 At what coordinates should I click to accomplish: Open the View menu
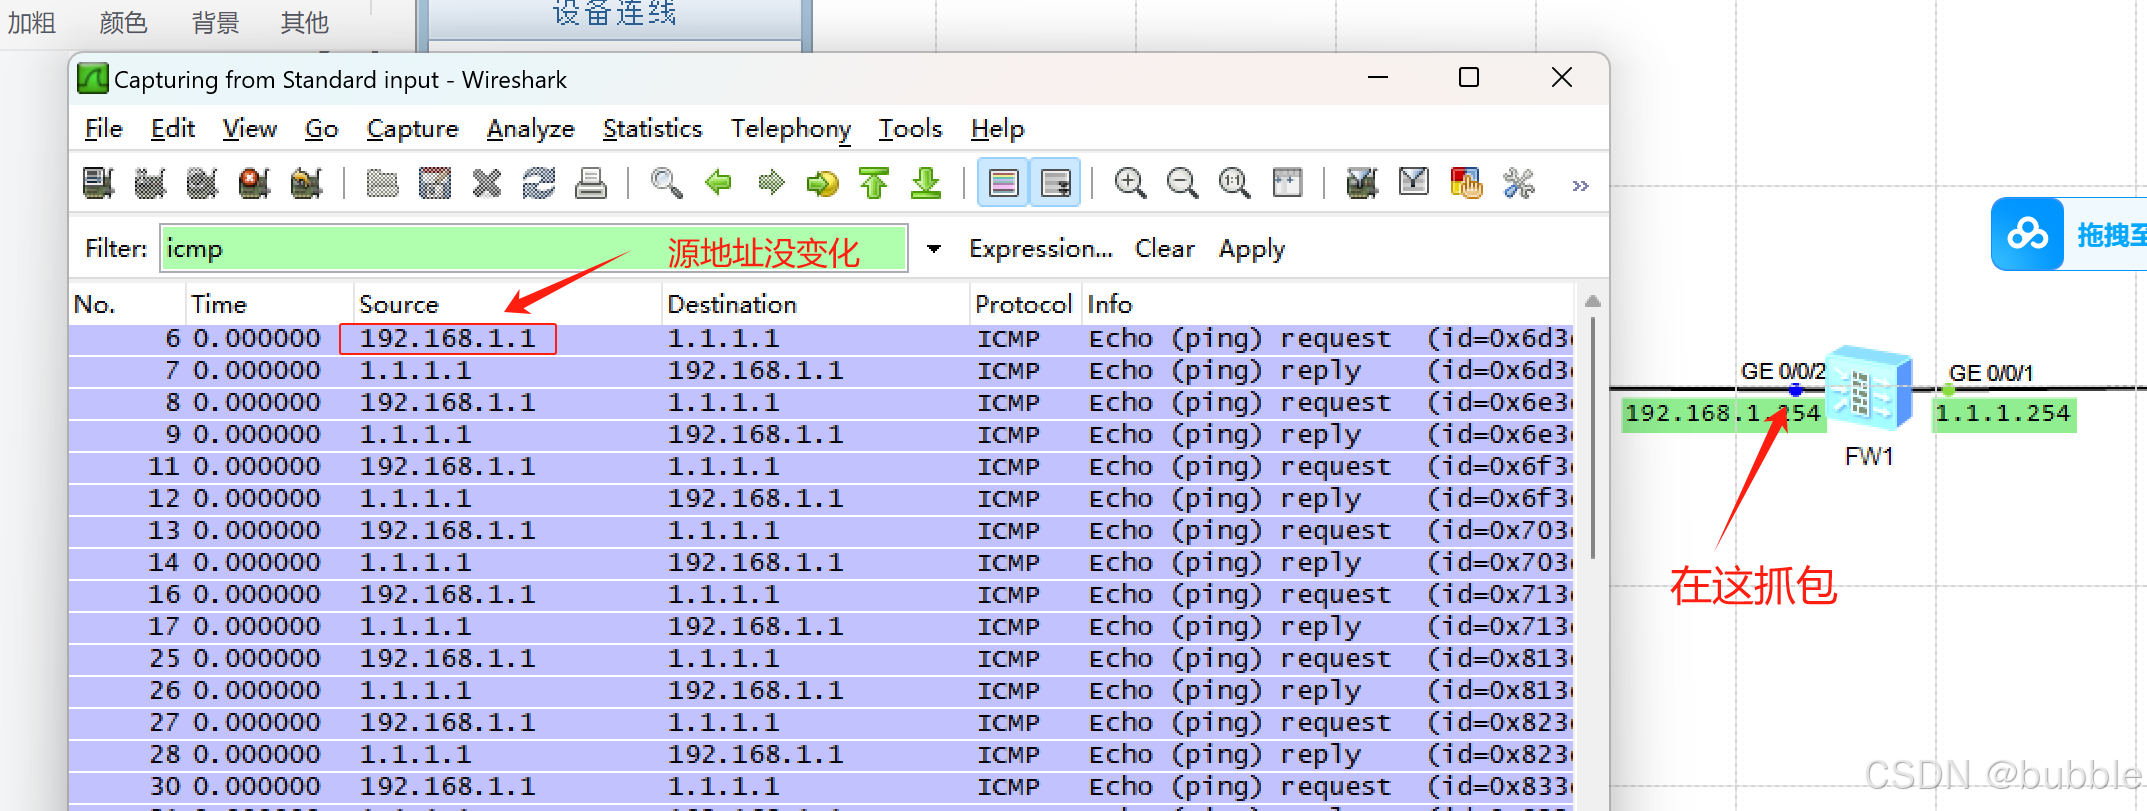click(249, 129)
